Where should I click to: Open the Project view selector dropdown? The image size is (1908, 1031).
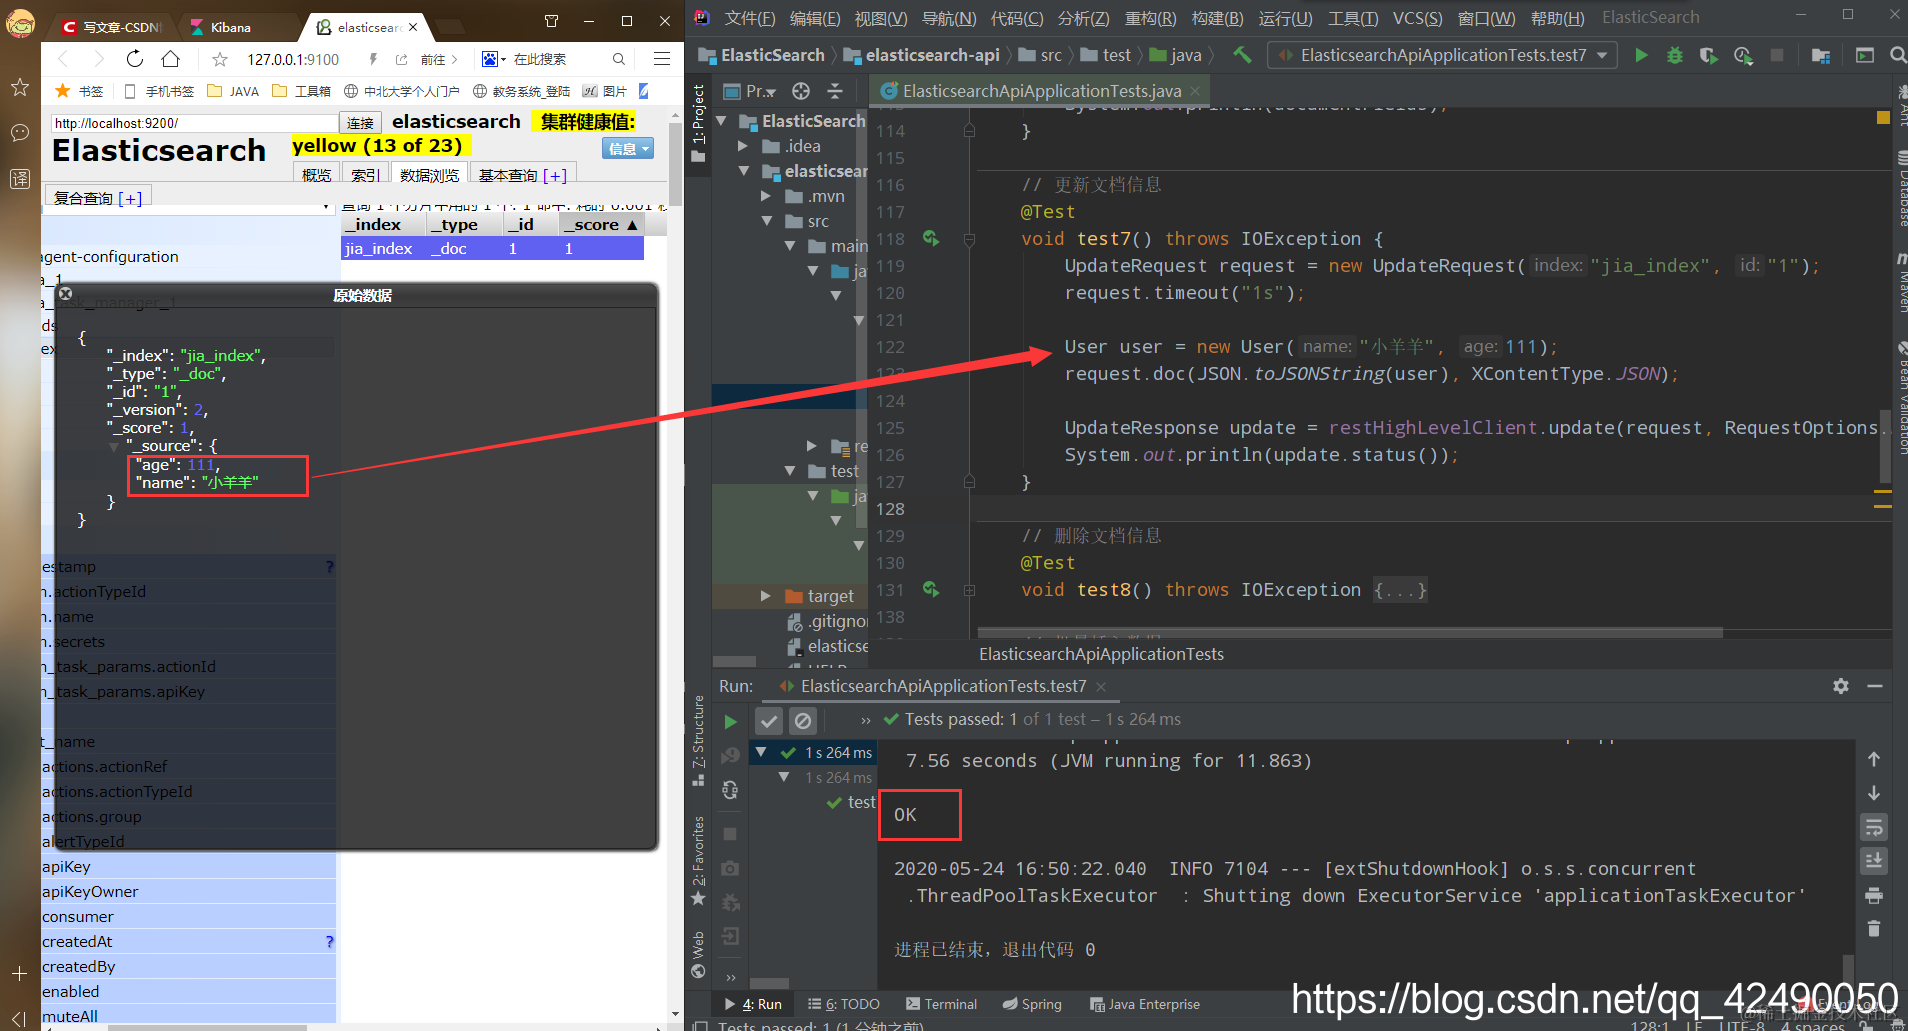pos(750,91)
